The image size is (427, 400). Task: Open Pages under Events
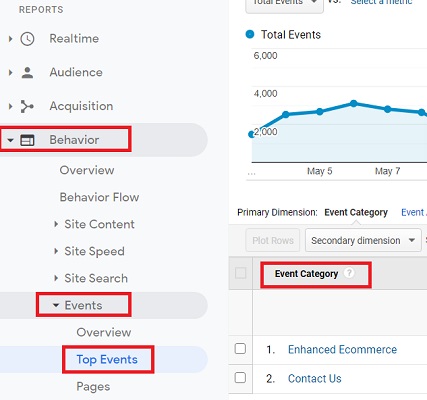point(93,387)
